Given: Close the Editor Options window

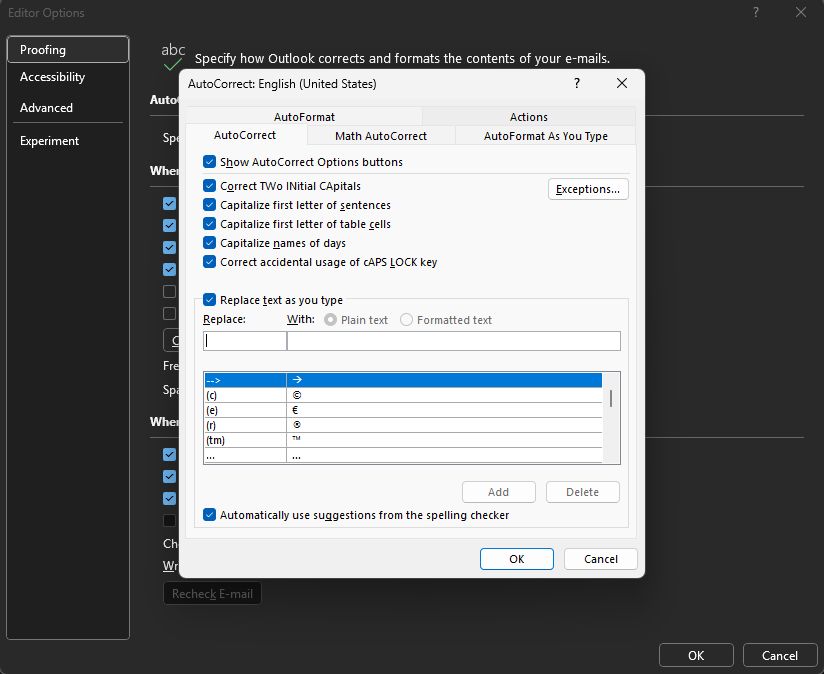Looking at the screenshot, I should click(x=800, y=12).
